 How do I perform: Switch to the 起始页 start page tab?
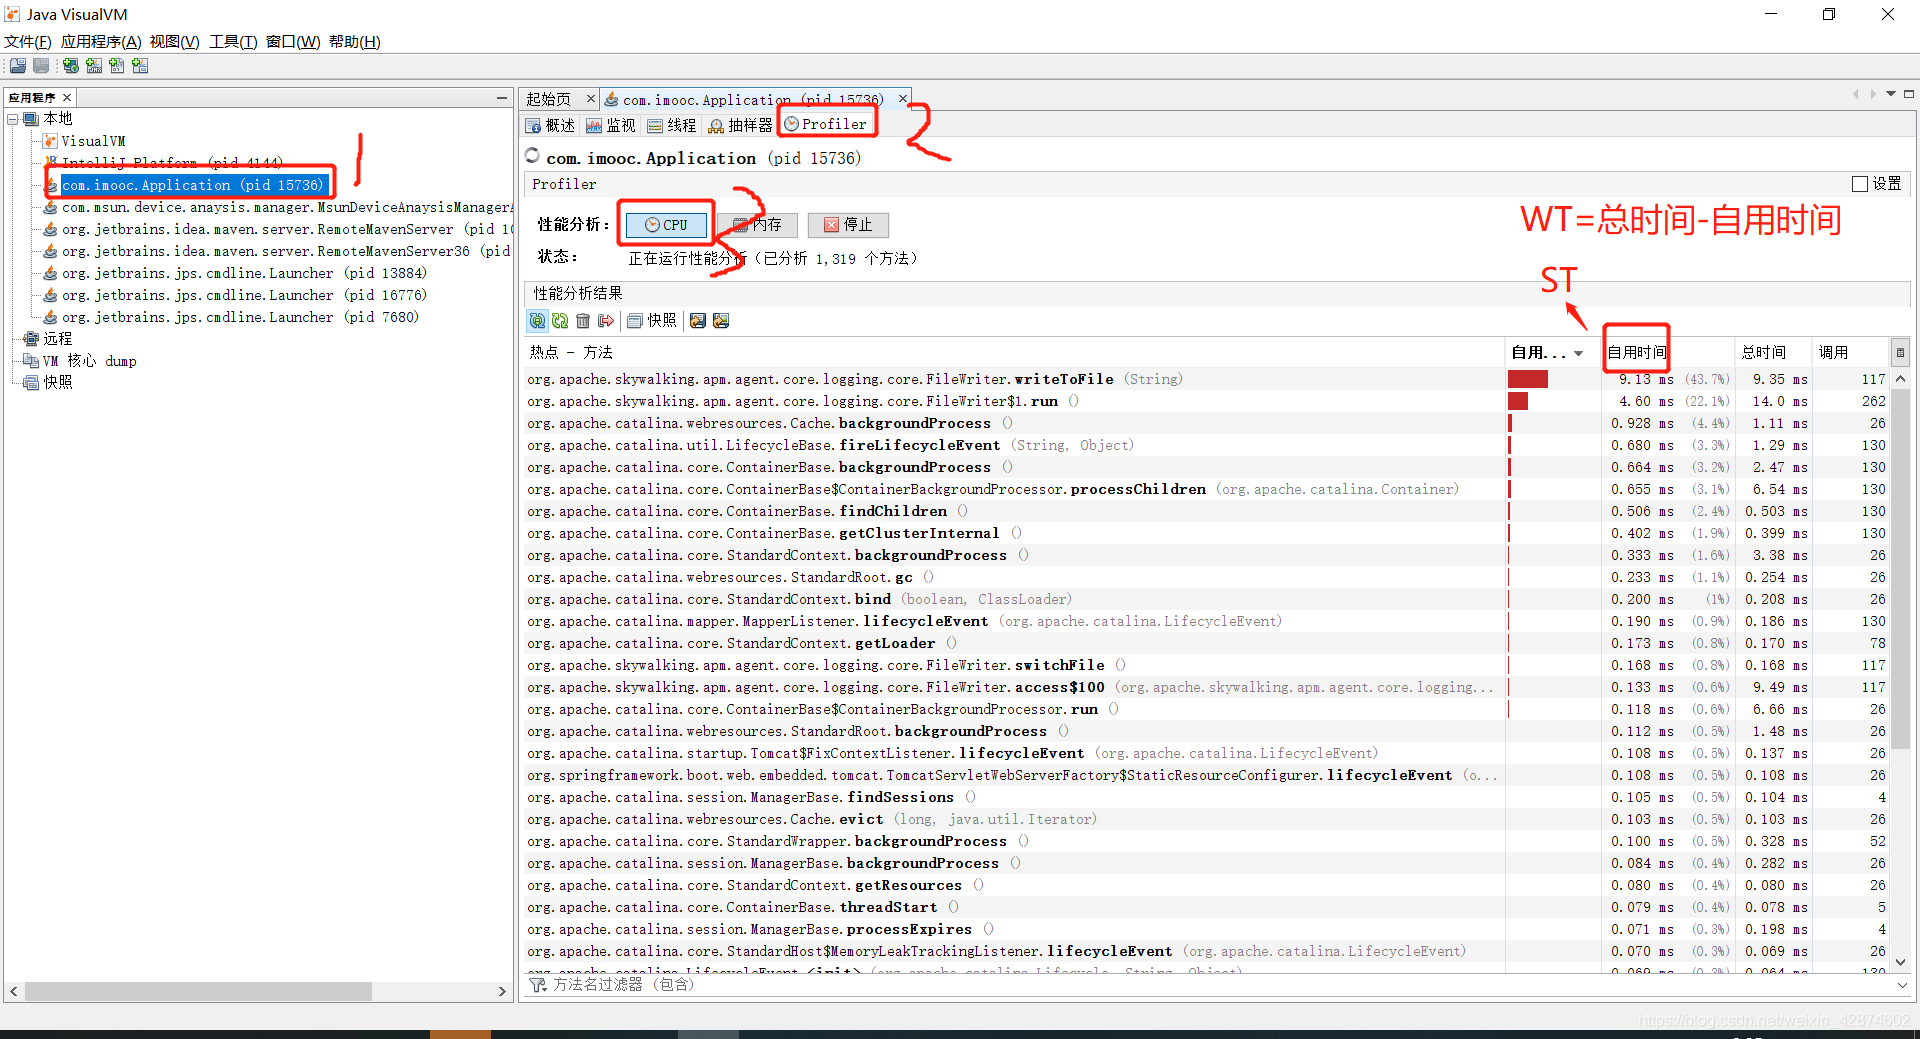(549, 99)
